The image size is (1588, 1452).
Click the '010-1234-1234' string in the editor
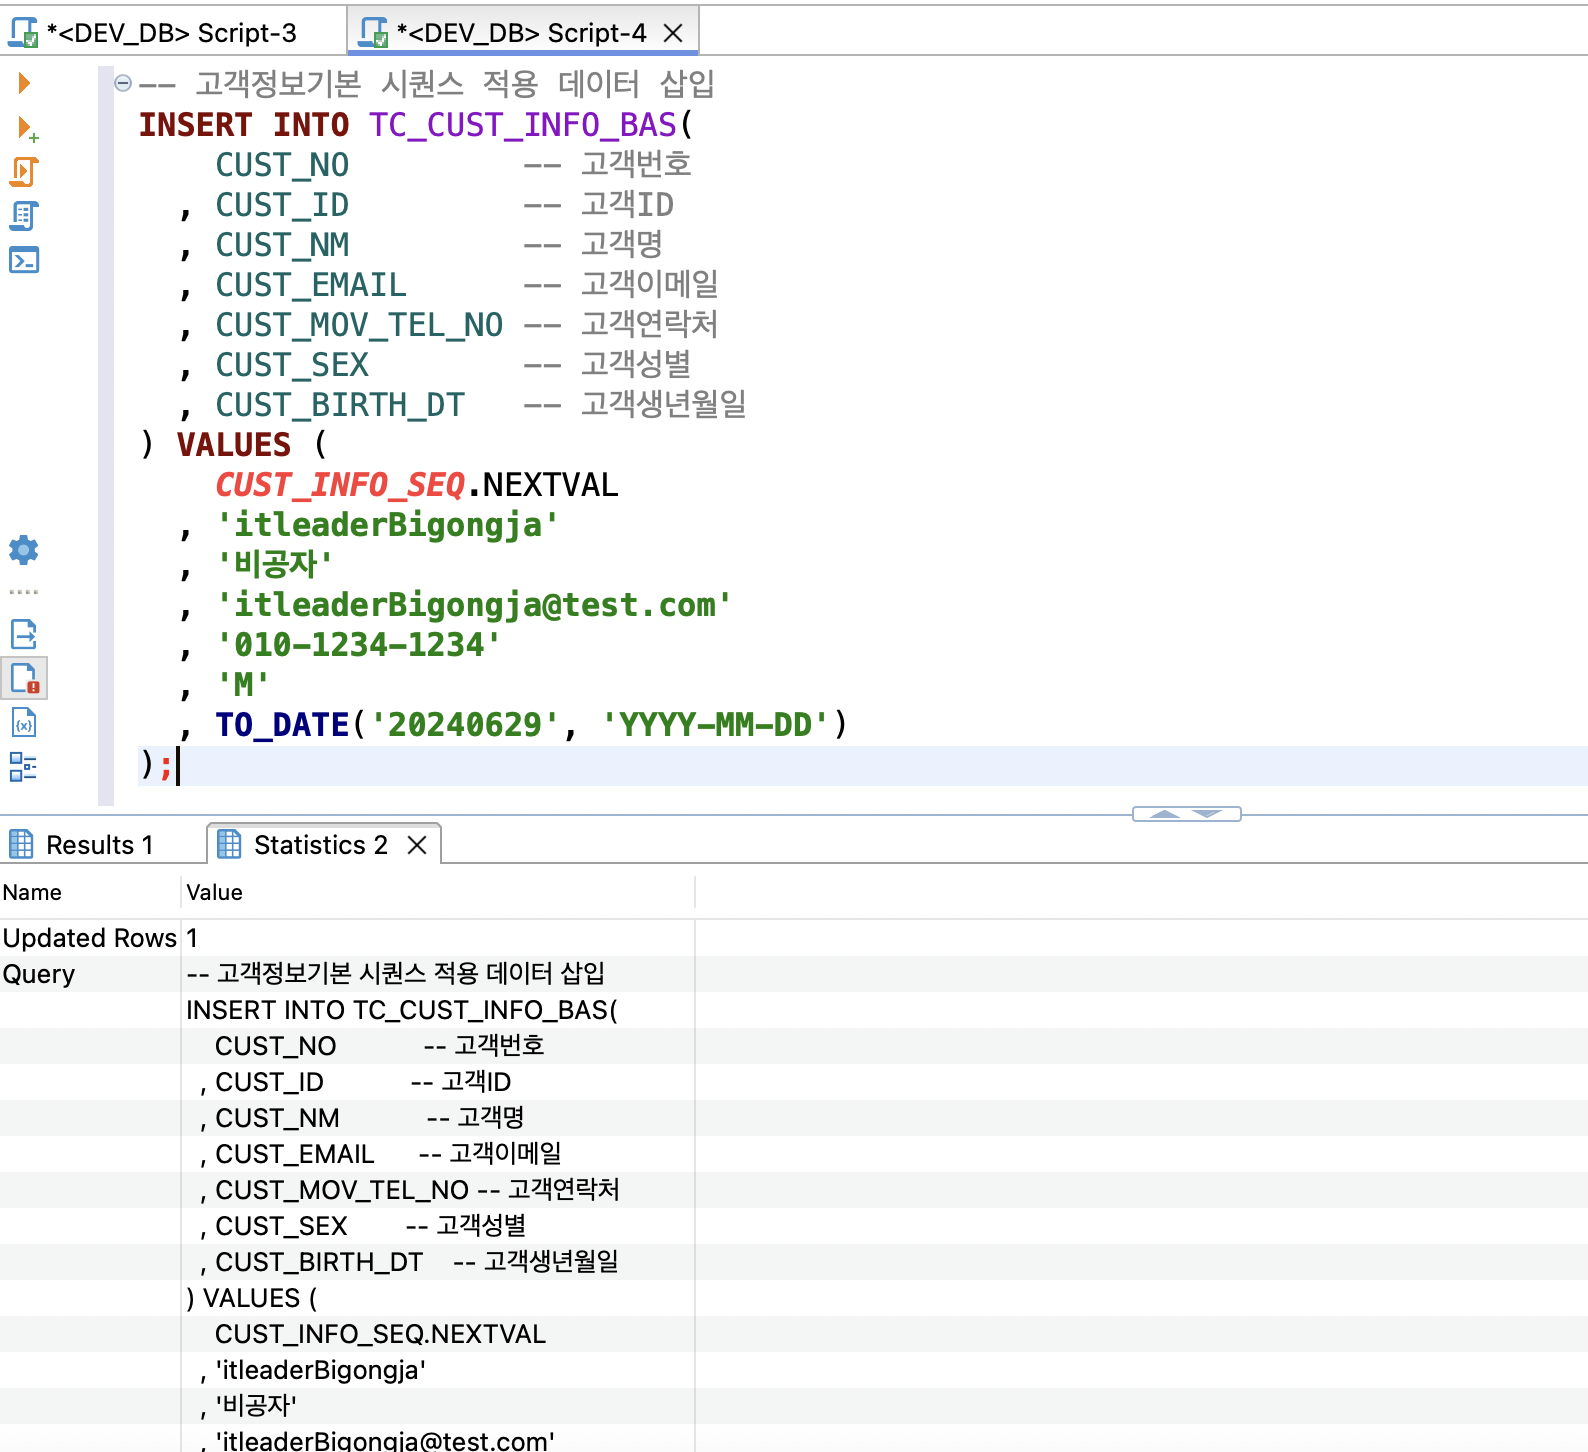[x=359, y=645]
